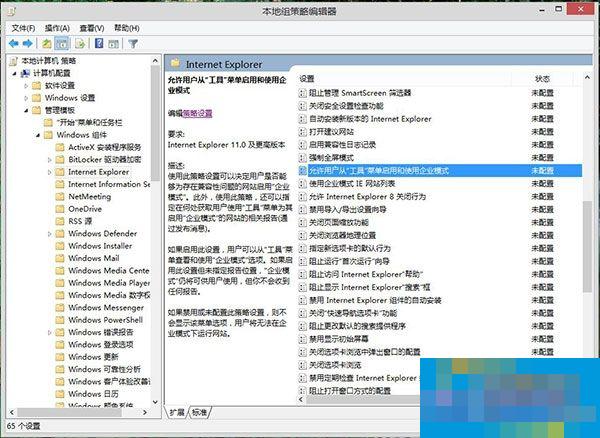Click policy icon beside 阻止管理 SmartScreen 筛选器
600x438 pixels.
(303, 93)
